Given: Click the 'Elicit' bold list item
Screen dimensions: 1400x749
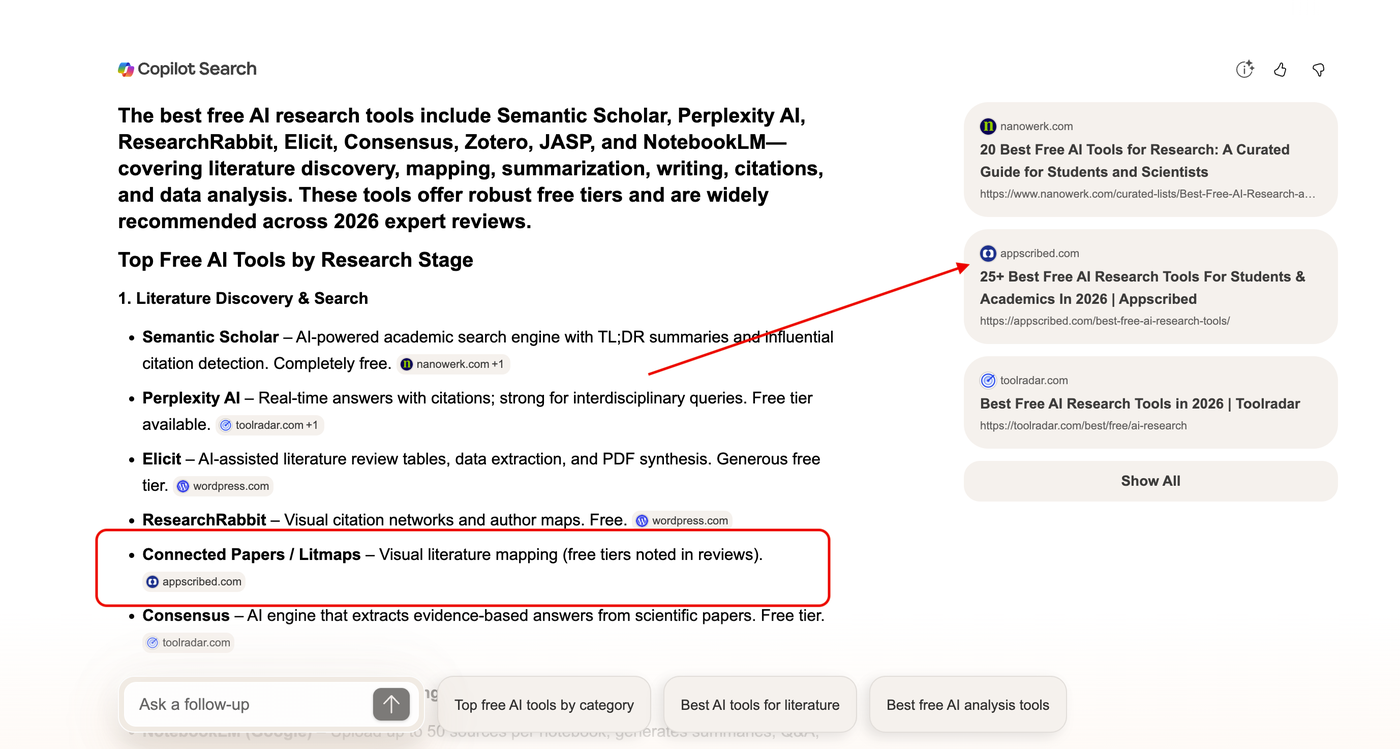Looking at the screenshot, I should tap(161, 459).
